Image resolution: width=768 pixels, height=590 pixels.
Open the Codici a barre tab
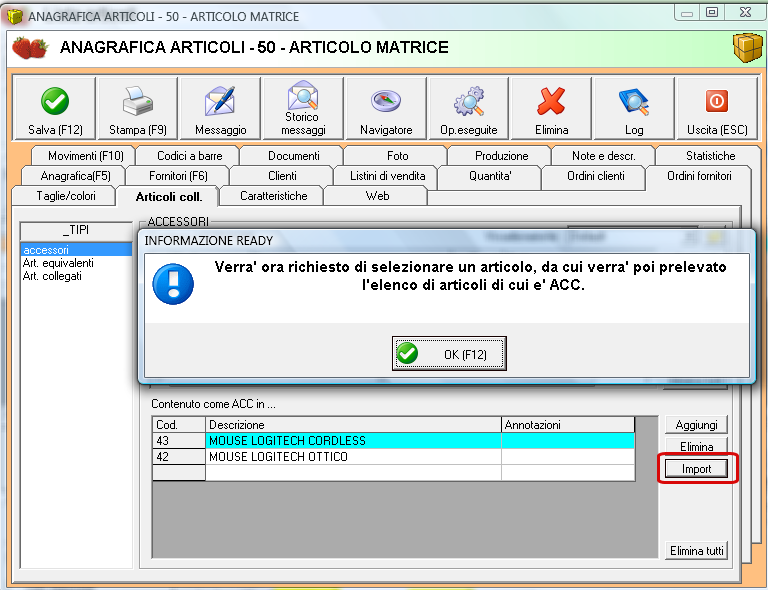pos(190,156)
